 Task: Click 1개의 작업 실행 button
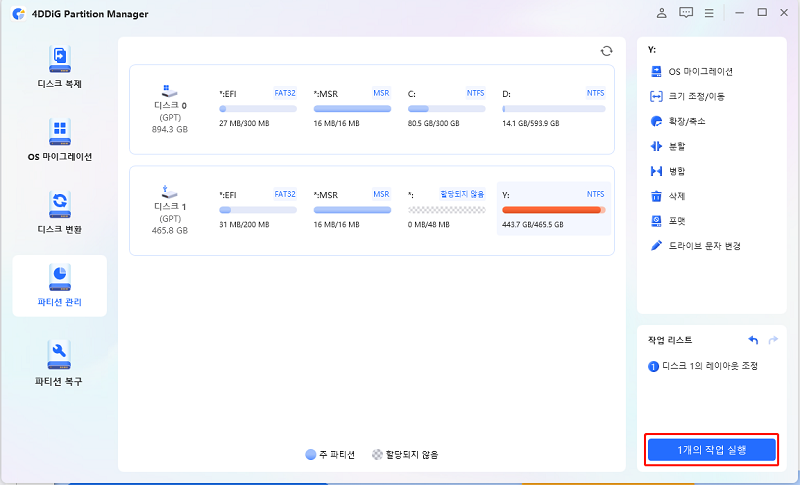[x=711, y=450]
